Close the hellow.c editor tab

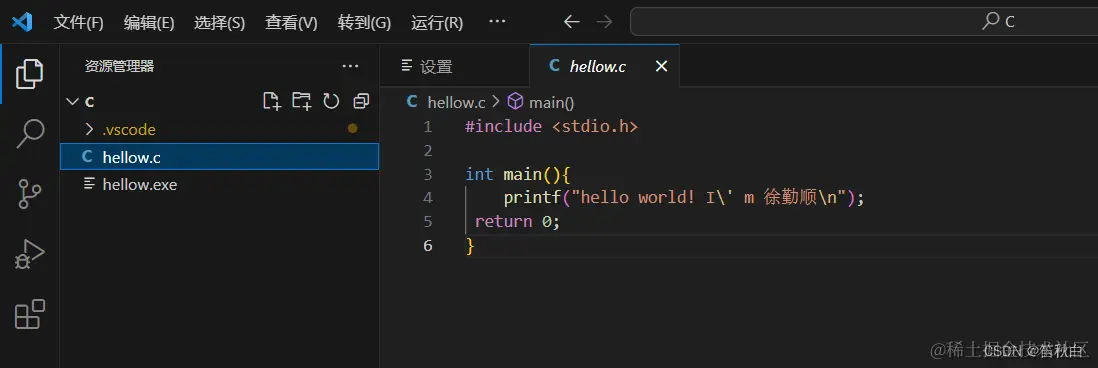click(661, 66)
